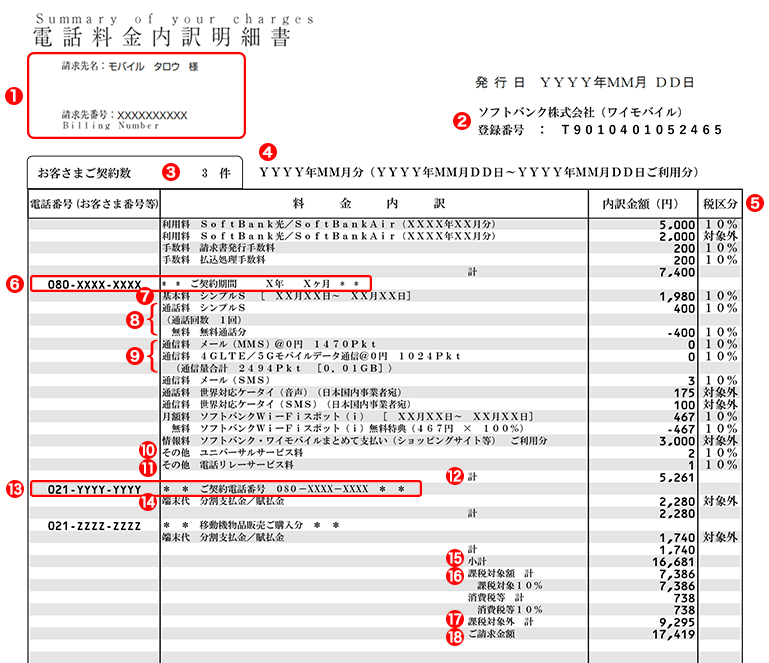Click the 料金内訳 column header
Screen dimensions: 769x663
[x=368, y=204]
